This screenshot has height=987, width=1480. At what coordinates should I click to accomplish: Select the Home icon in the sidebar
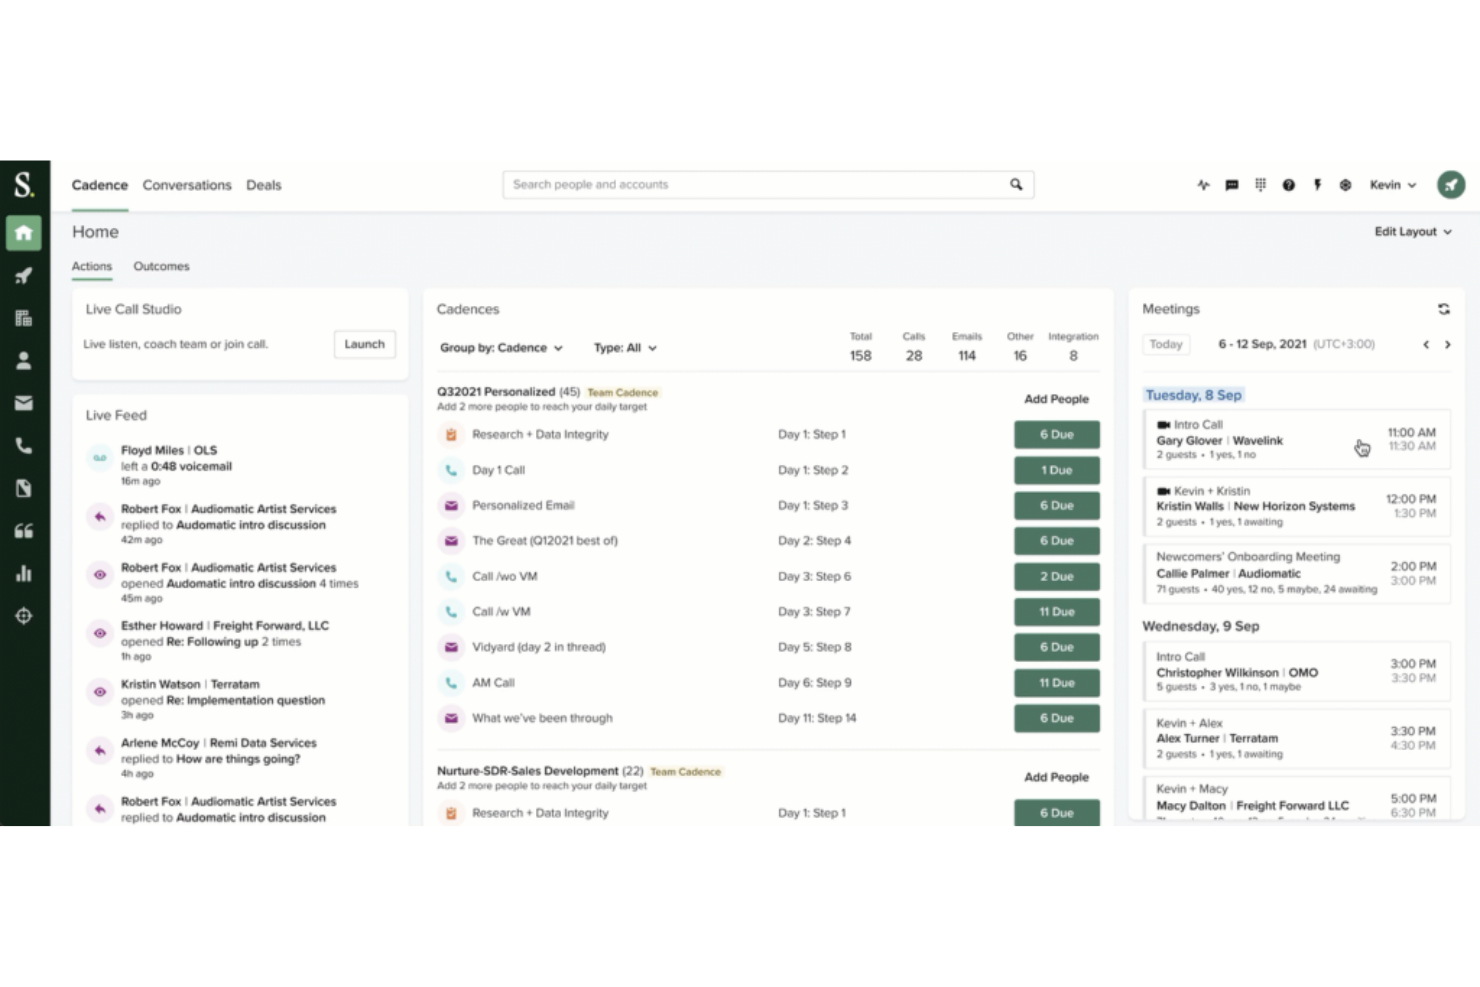coord(24,232)
